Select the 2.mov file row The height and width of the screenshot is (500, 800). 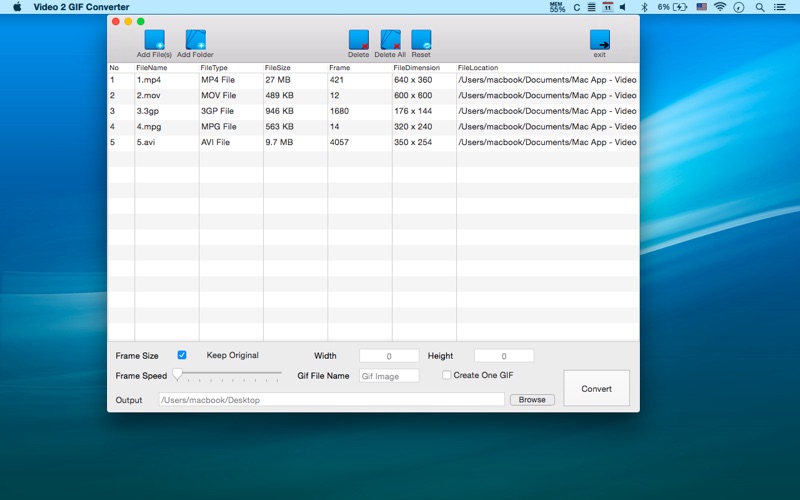[x=373, y=95]
